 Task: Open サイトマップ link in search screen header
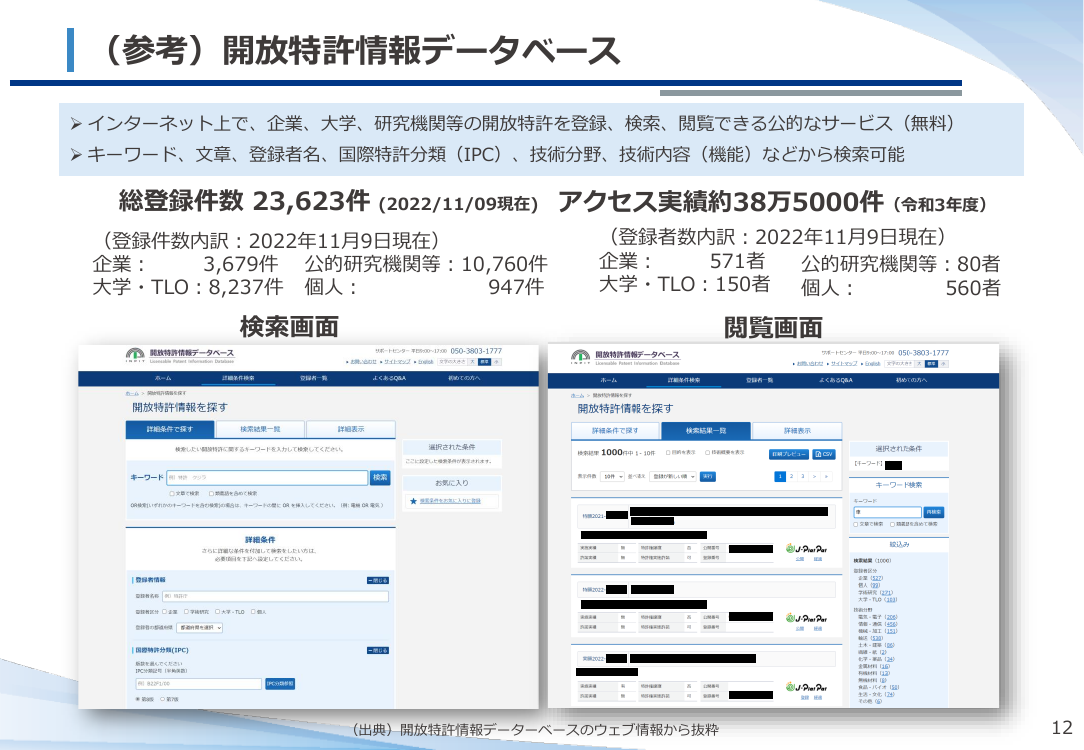(398, 362)
